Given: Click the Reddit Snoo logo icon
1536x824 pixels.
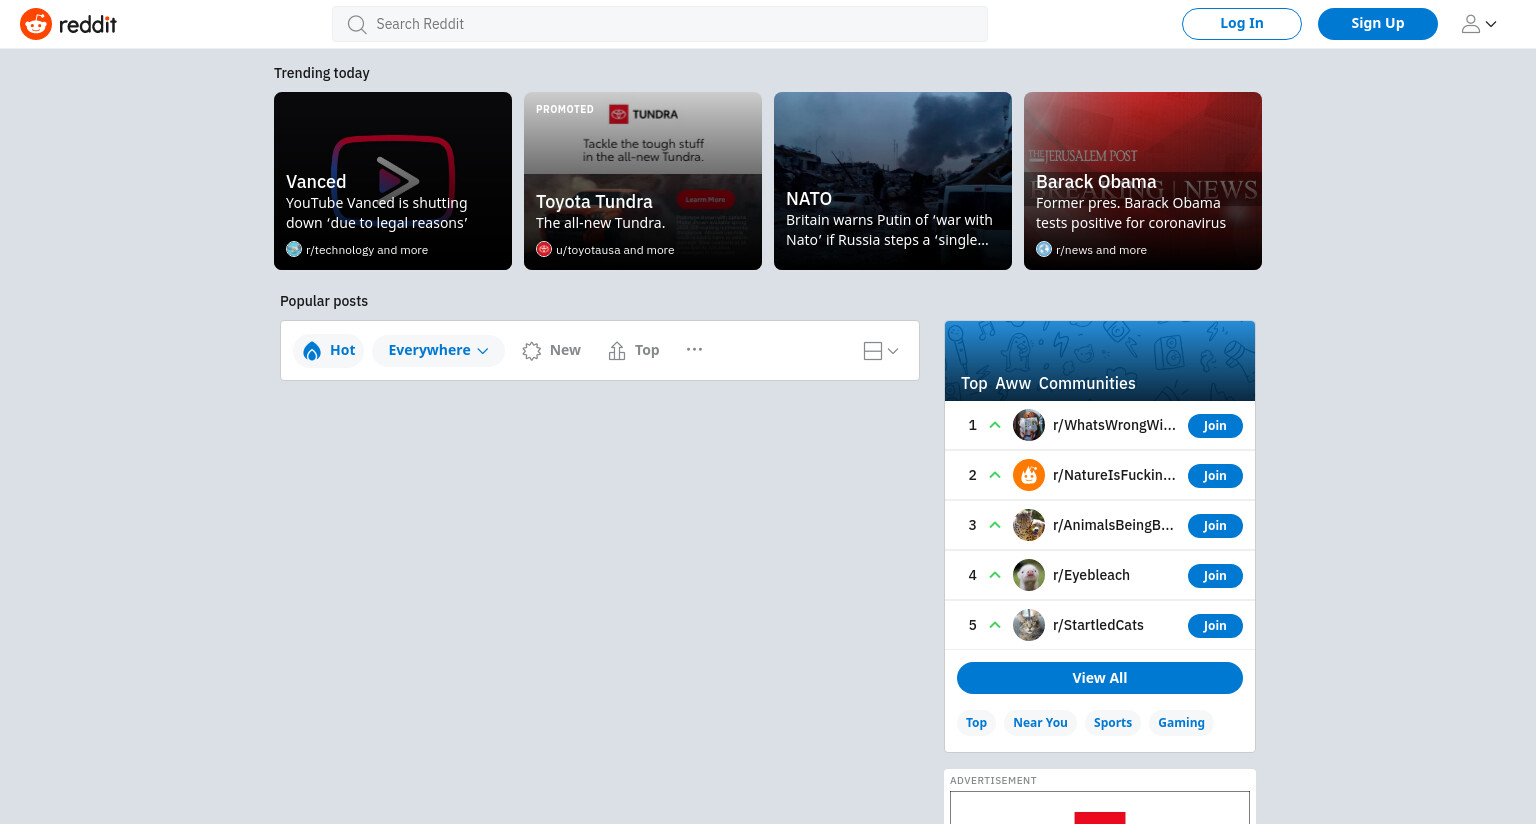Looking at the screenshot, I should (x=36, y=24).
